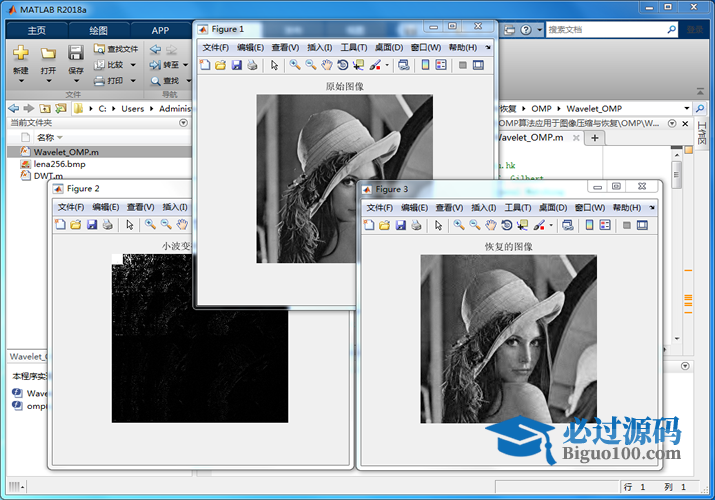Viewport: 715px width, 500px height.
Task: Switch to the Home ribbon tab
Action: click(x=36, y=31)
